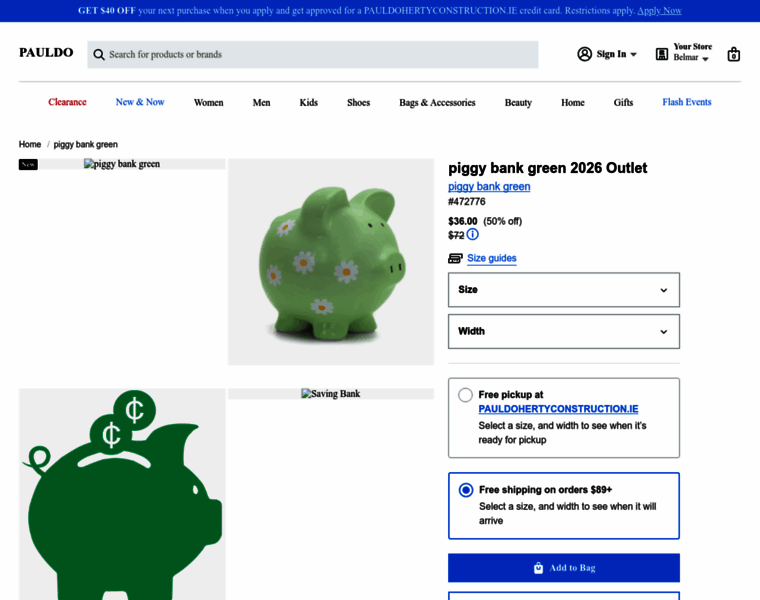The height and width of the screenshot is (600, 760).
Task: Click the Your Store building icon
Action: (x=662, y=54)
